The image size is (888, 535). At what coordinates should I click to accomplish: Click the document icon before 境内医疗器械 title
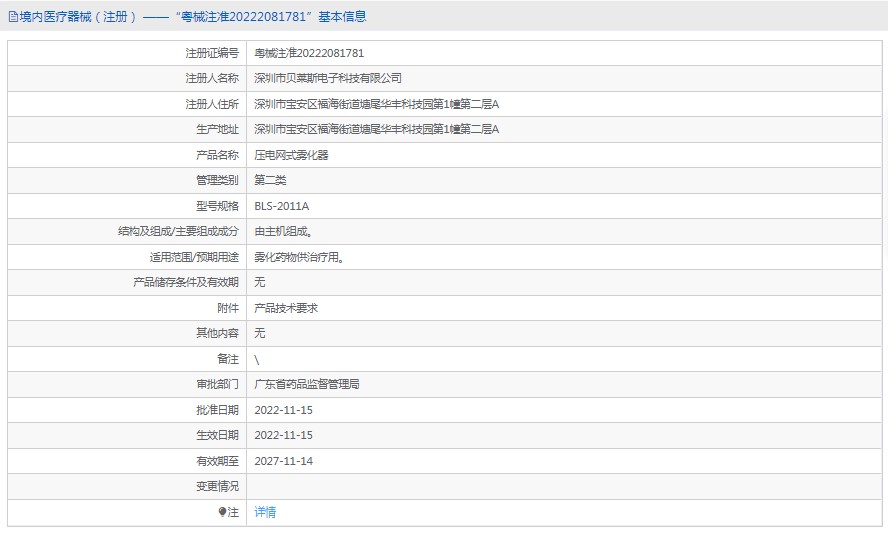13,17
